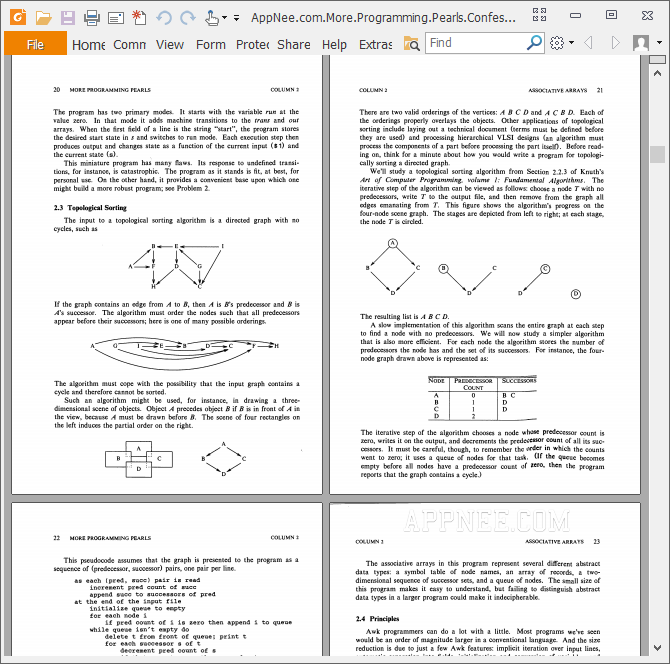Go to next search result arrow
This screenshot has height=664, width=670.
pyautogui.click(x=615, y=43)
